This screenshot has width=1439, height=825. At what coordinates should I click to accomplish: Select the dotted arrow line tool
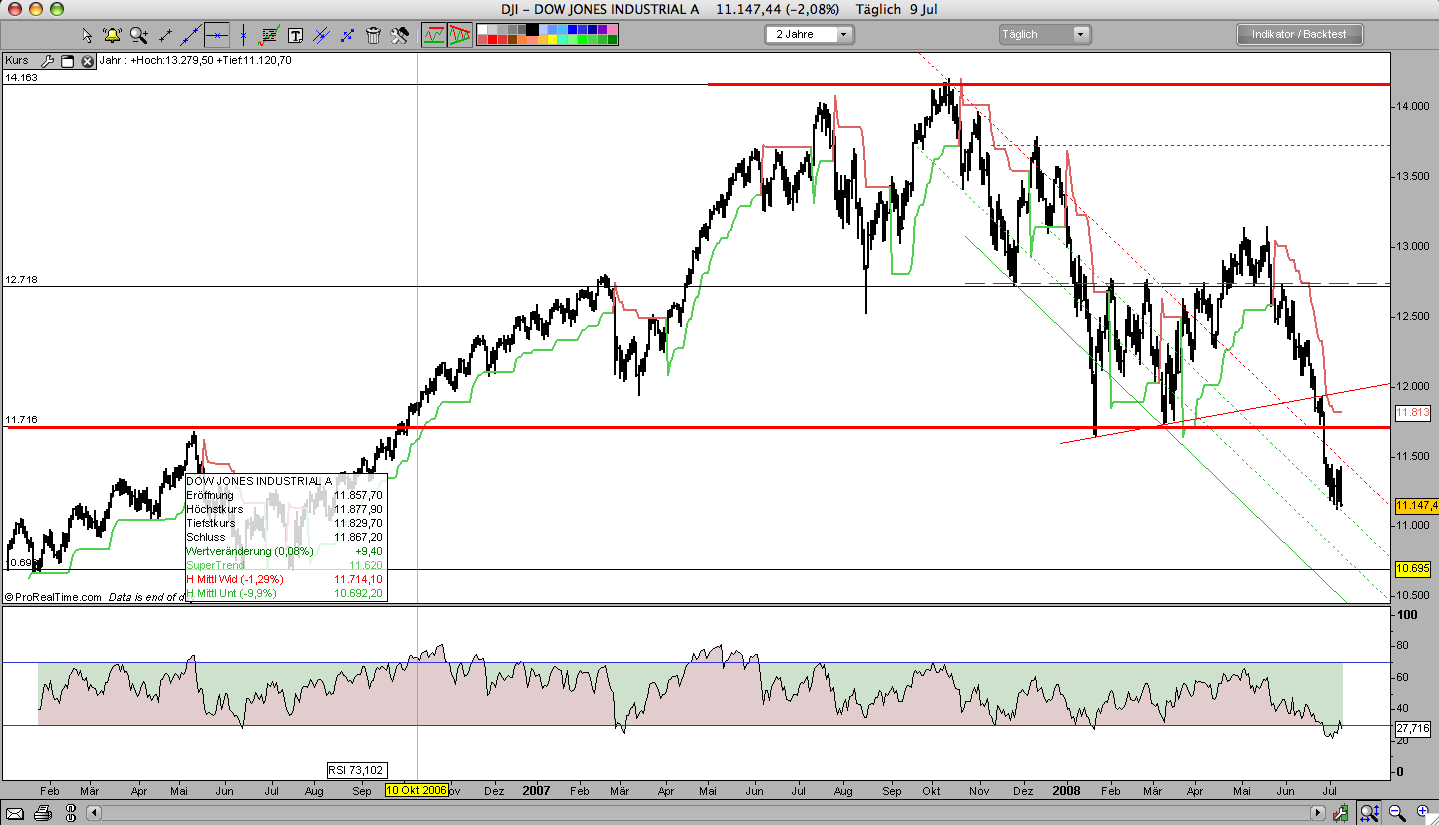[347, 35]
